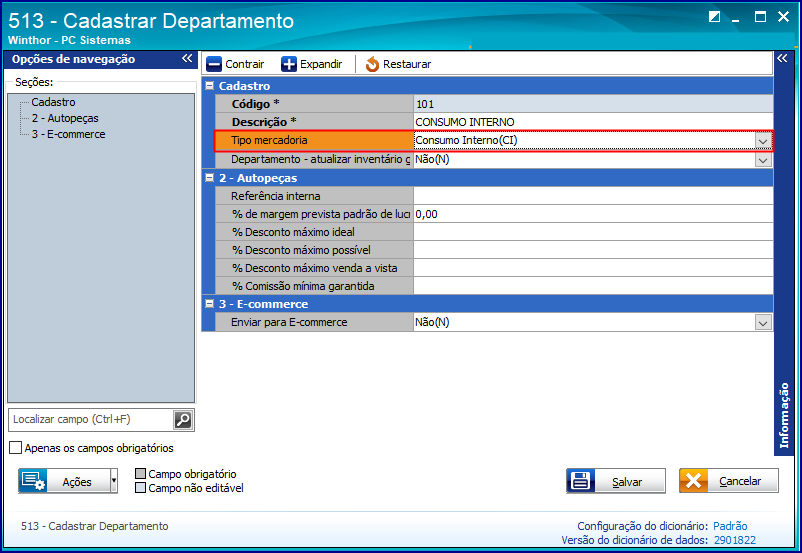The width and height of the screenshot is (802, 553).
Task: Click the Cancelar button
Action: pos(729,481)
